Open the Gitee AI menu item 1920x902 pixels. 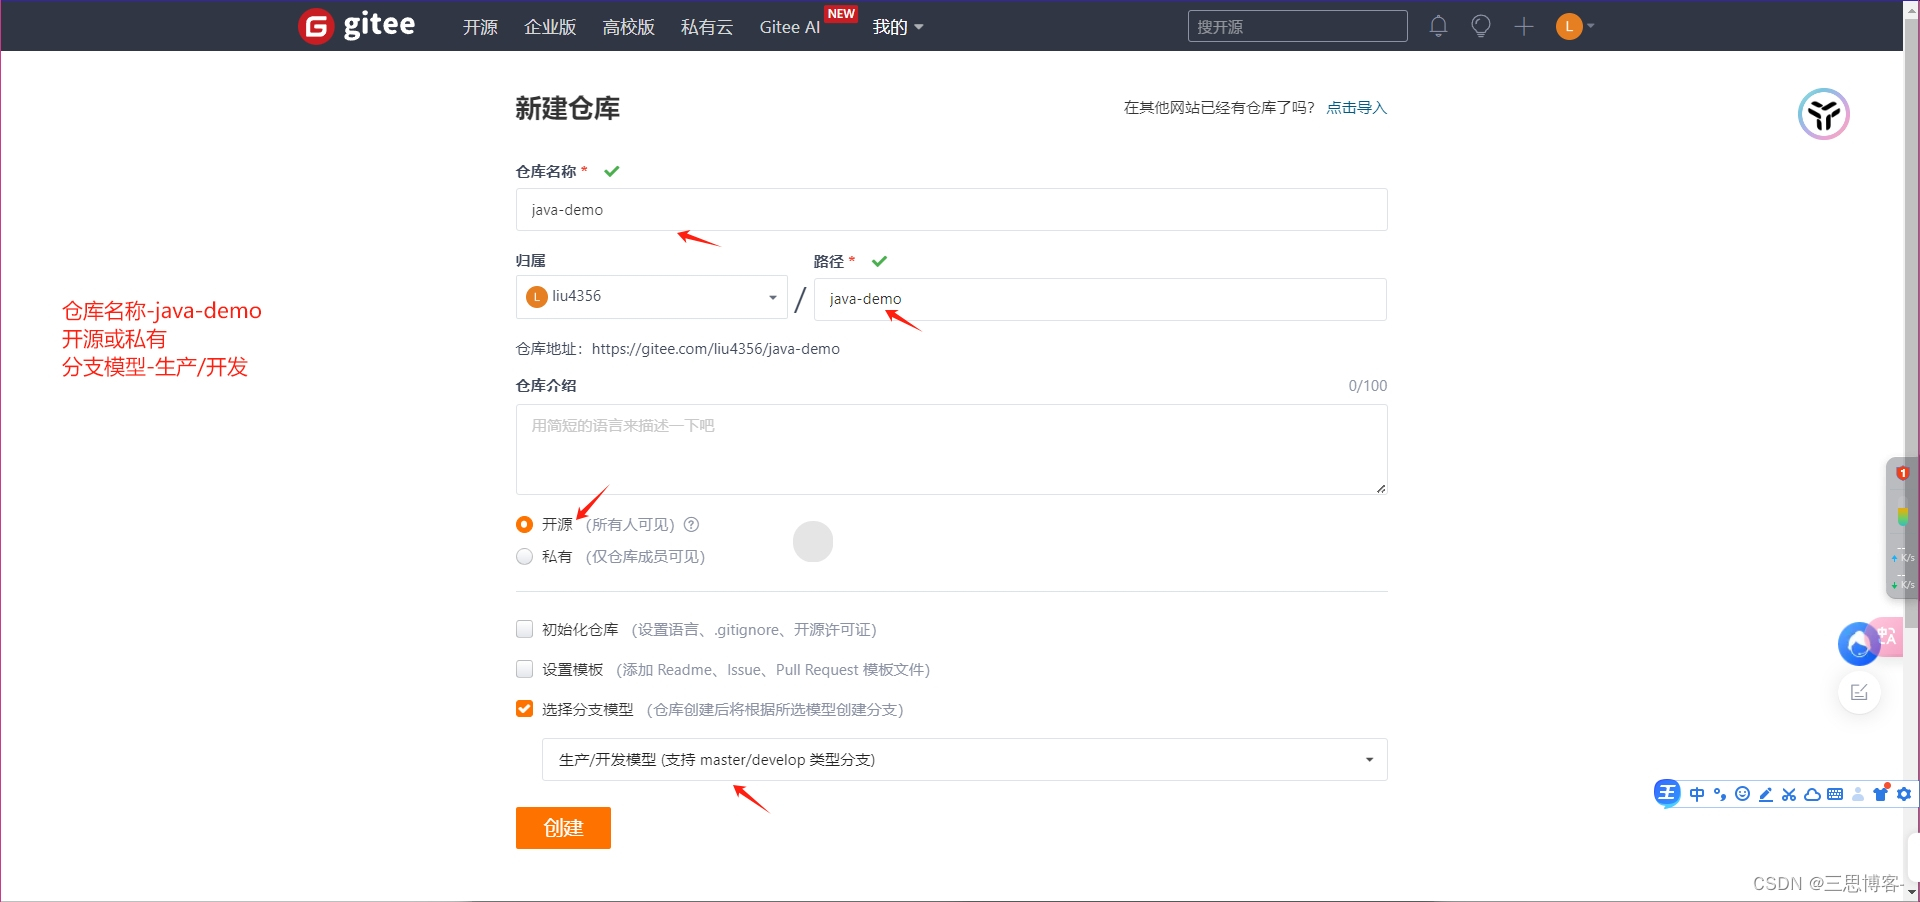(789, 27)
